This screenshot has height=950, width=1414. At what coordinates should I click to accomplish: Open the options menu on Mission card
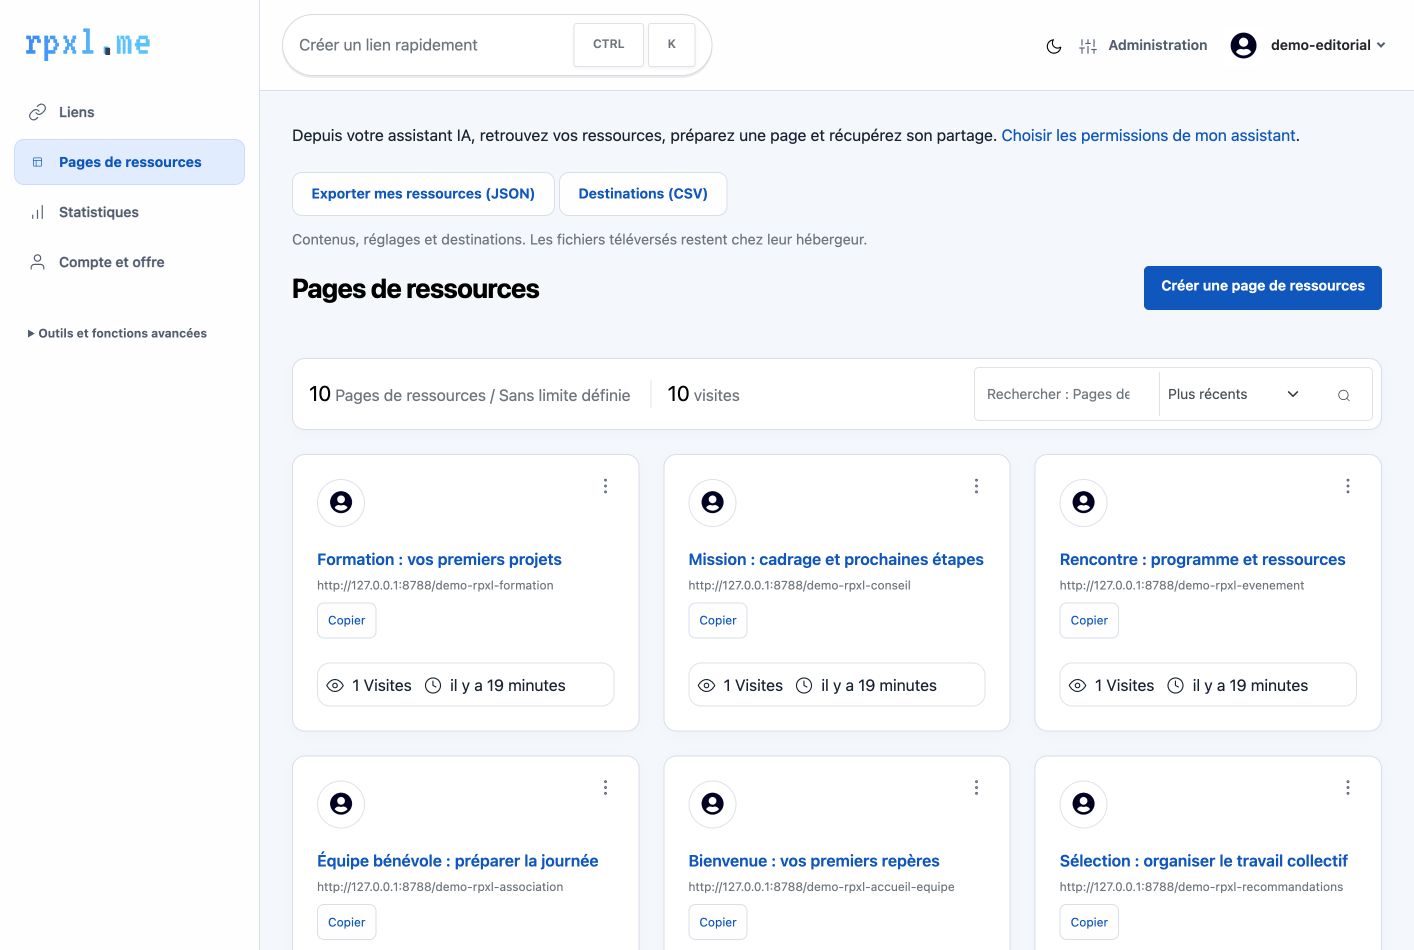click(976, 486)
